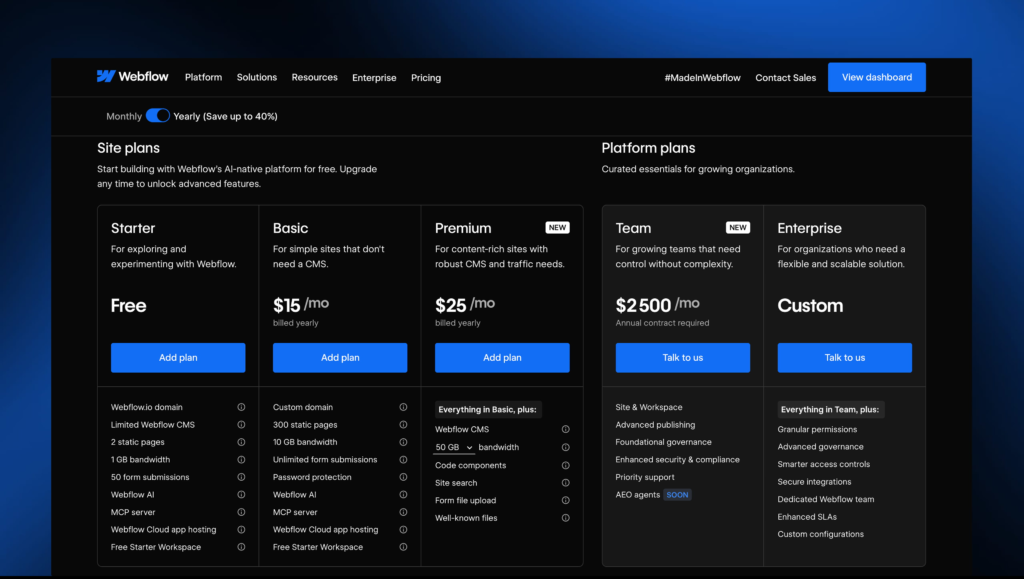Open the Resources nav menu
This screenshot has height=579, width=1024.
pos(314,77)
